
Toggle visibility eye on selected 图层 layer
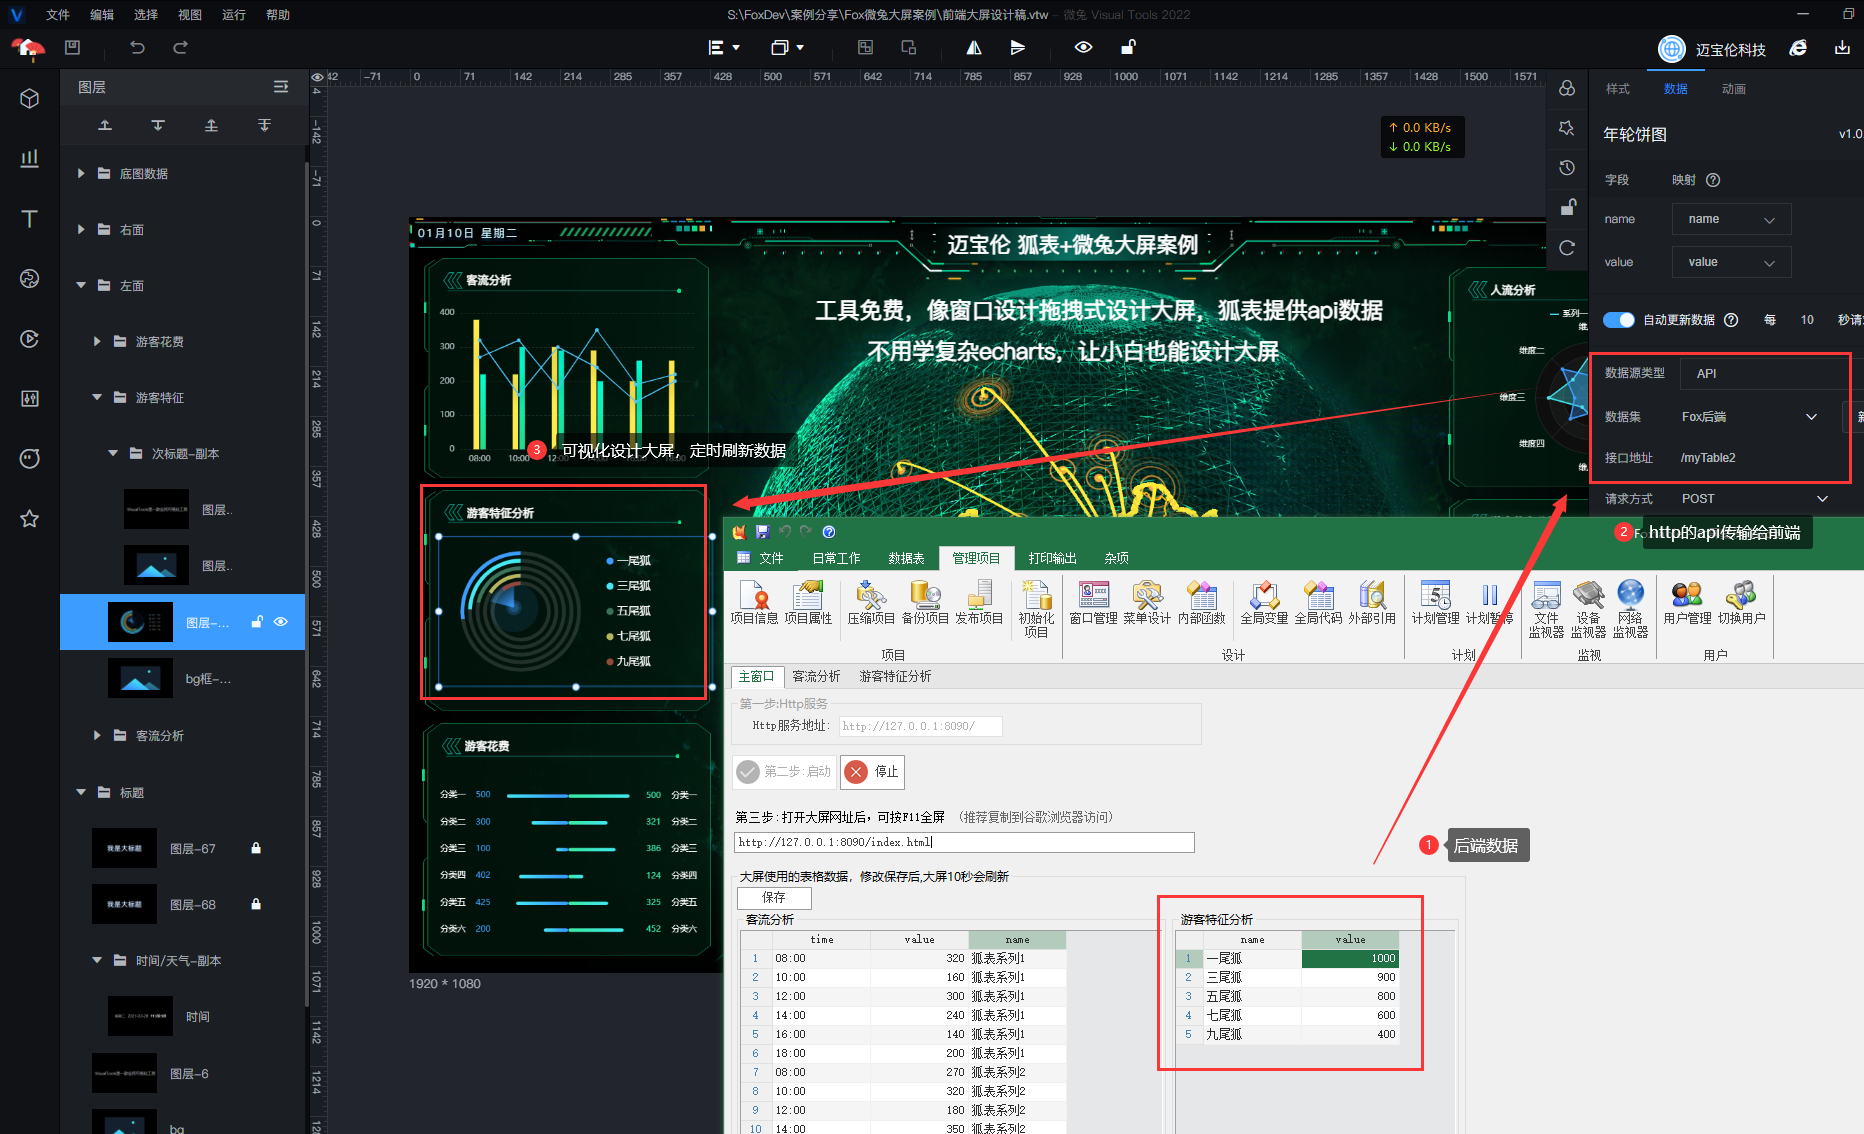[x=281, y=622]
